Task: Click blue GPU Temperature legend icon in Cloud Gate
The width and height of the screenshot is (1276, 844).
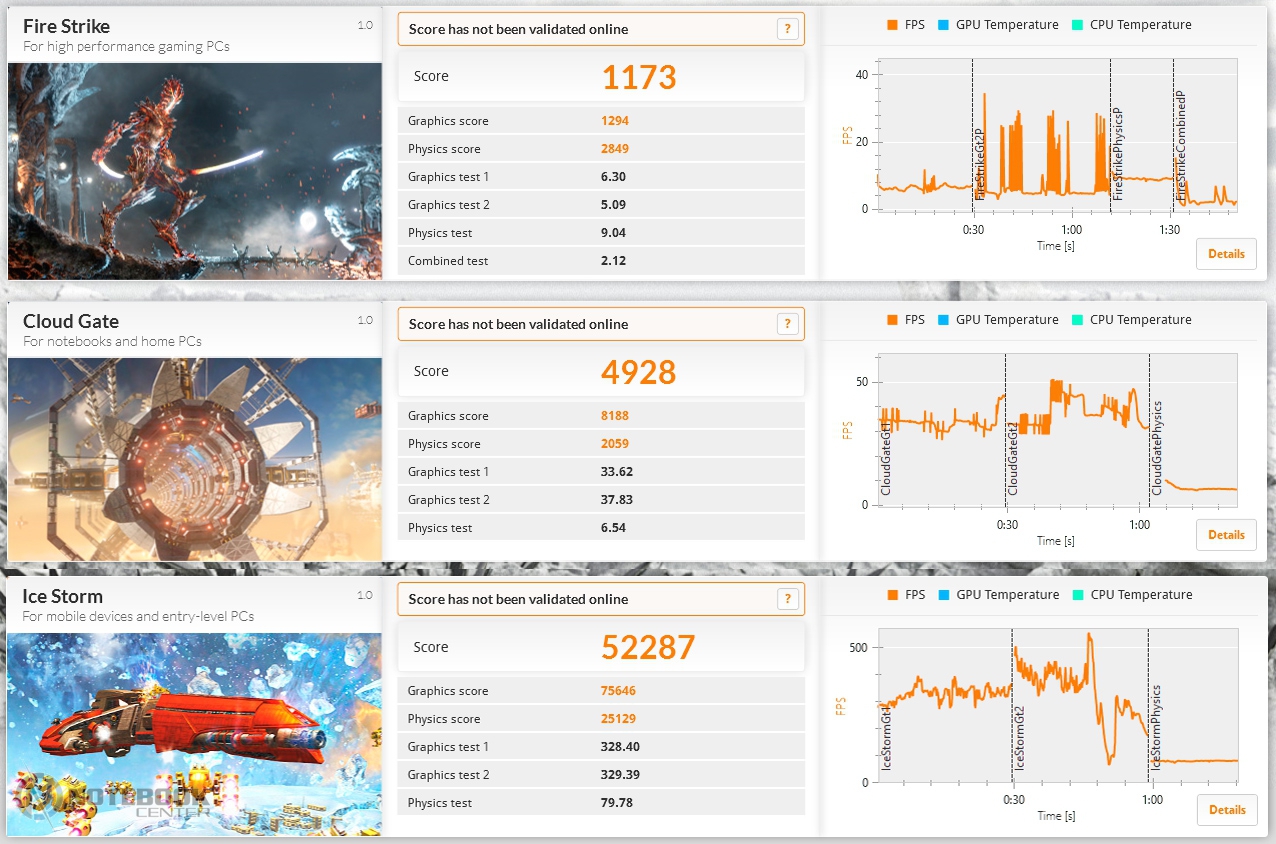Action: [x=944, y=320]
